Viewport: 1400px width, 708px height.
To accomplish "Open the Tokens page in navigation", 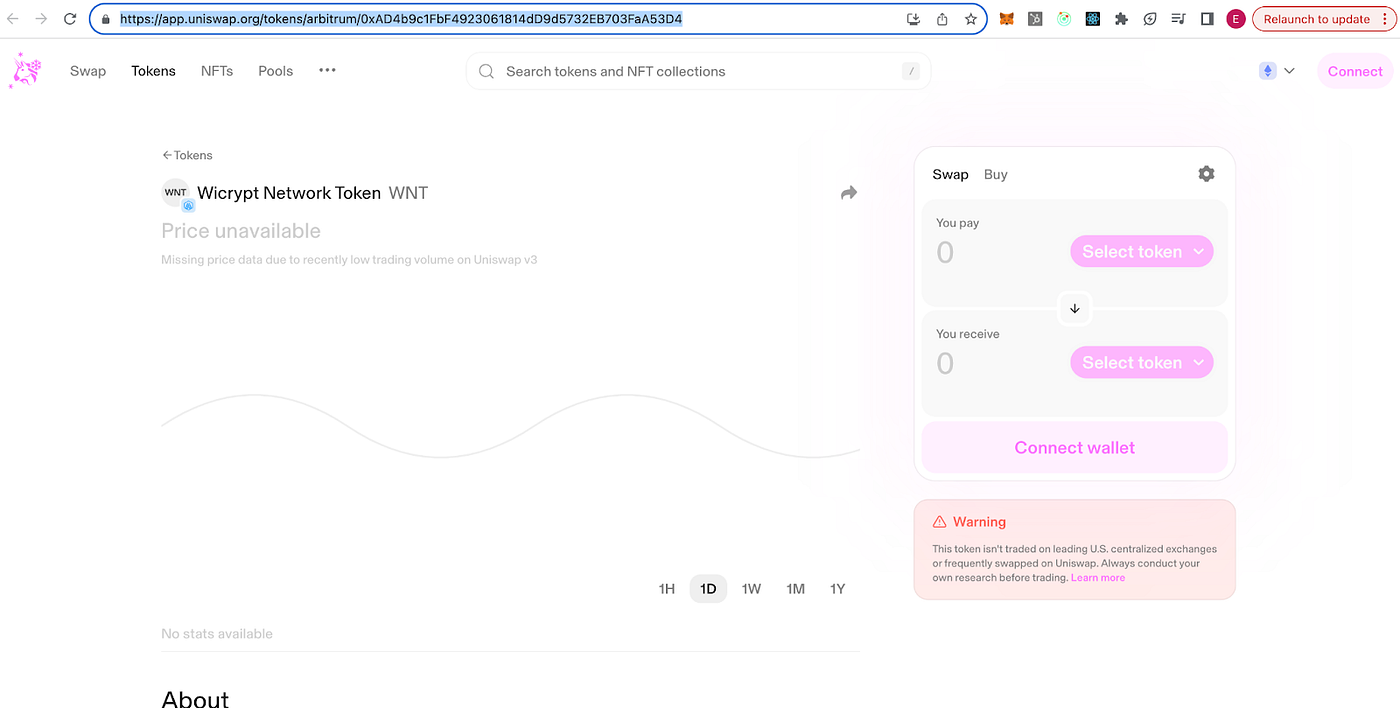I will click(x=153, y=71).
